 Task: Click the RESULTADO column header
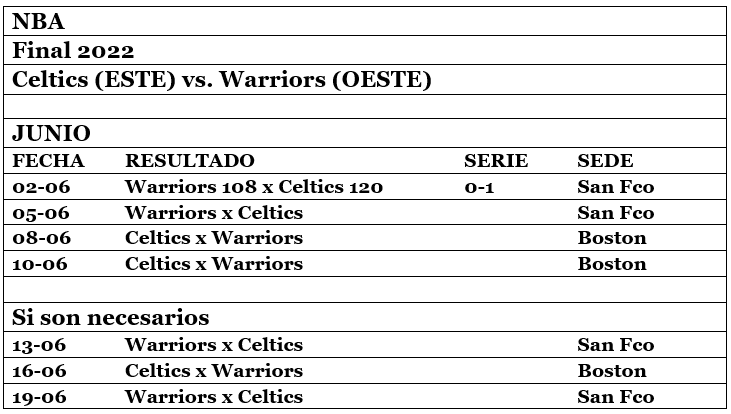[x=189, y=161]
